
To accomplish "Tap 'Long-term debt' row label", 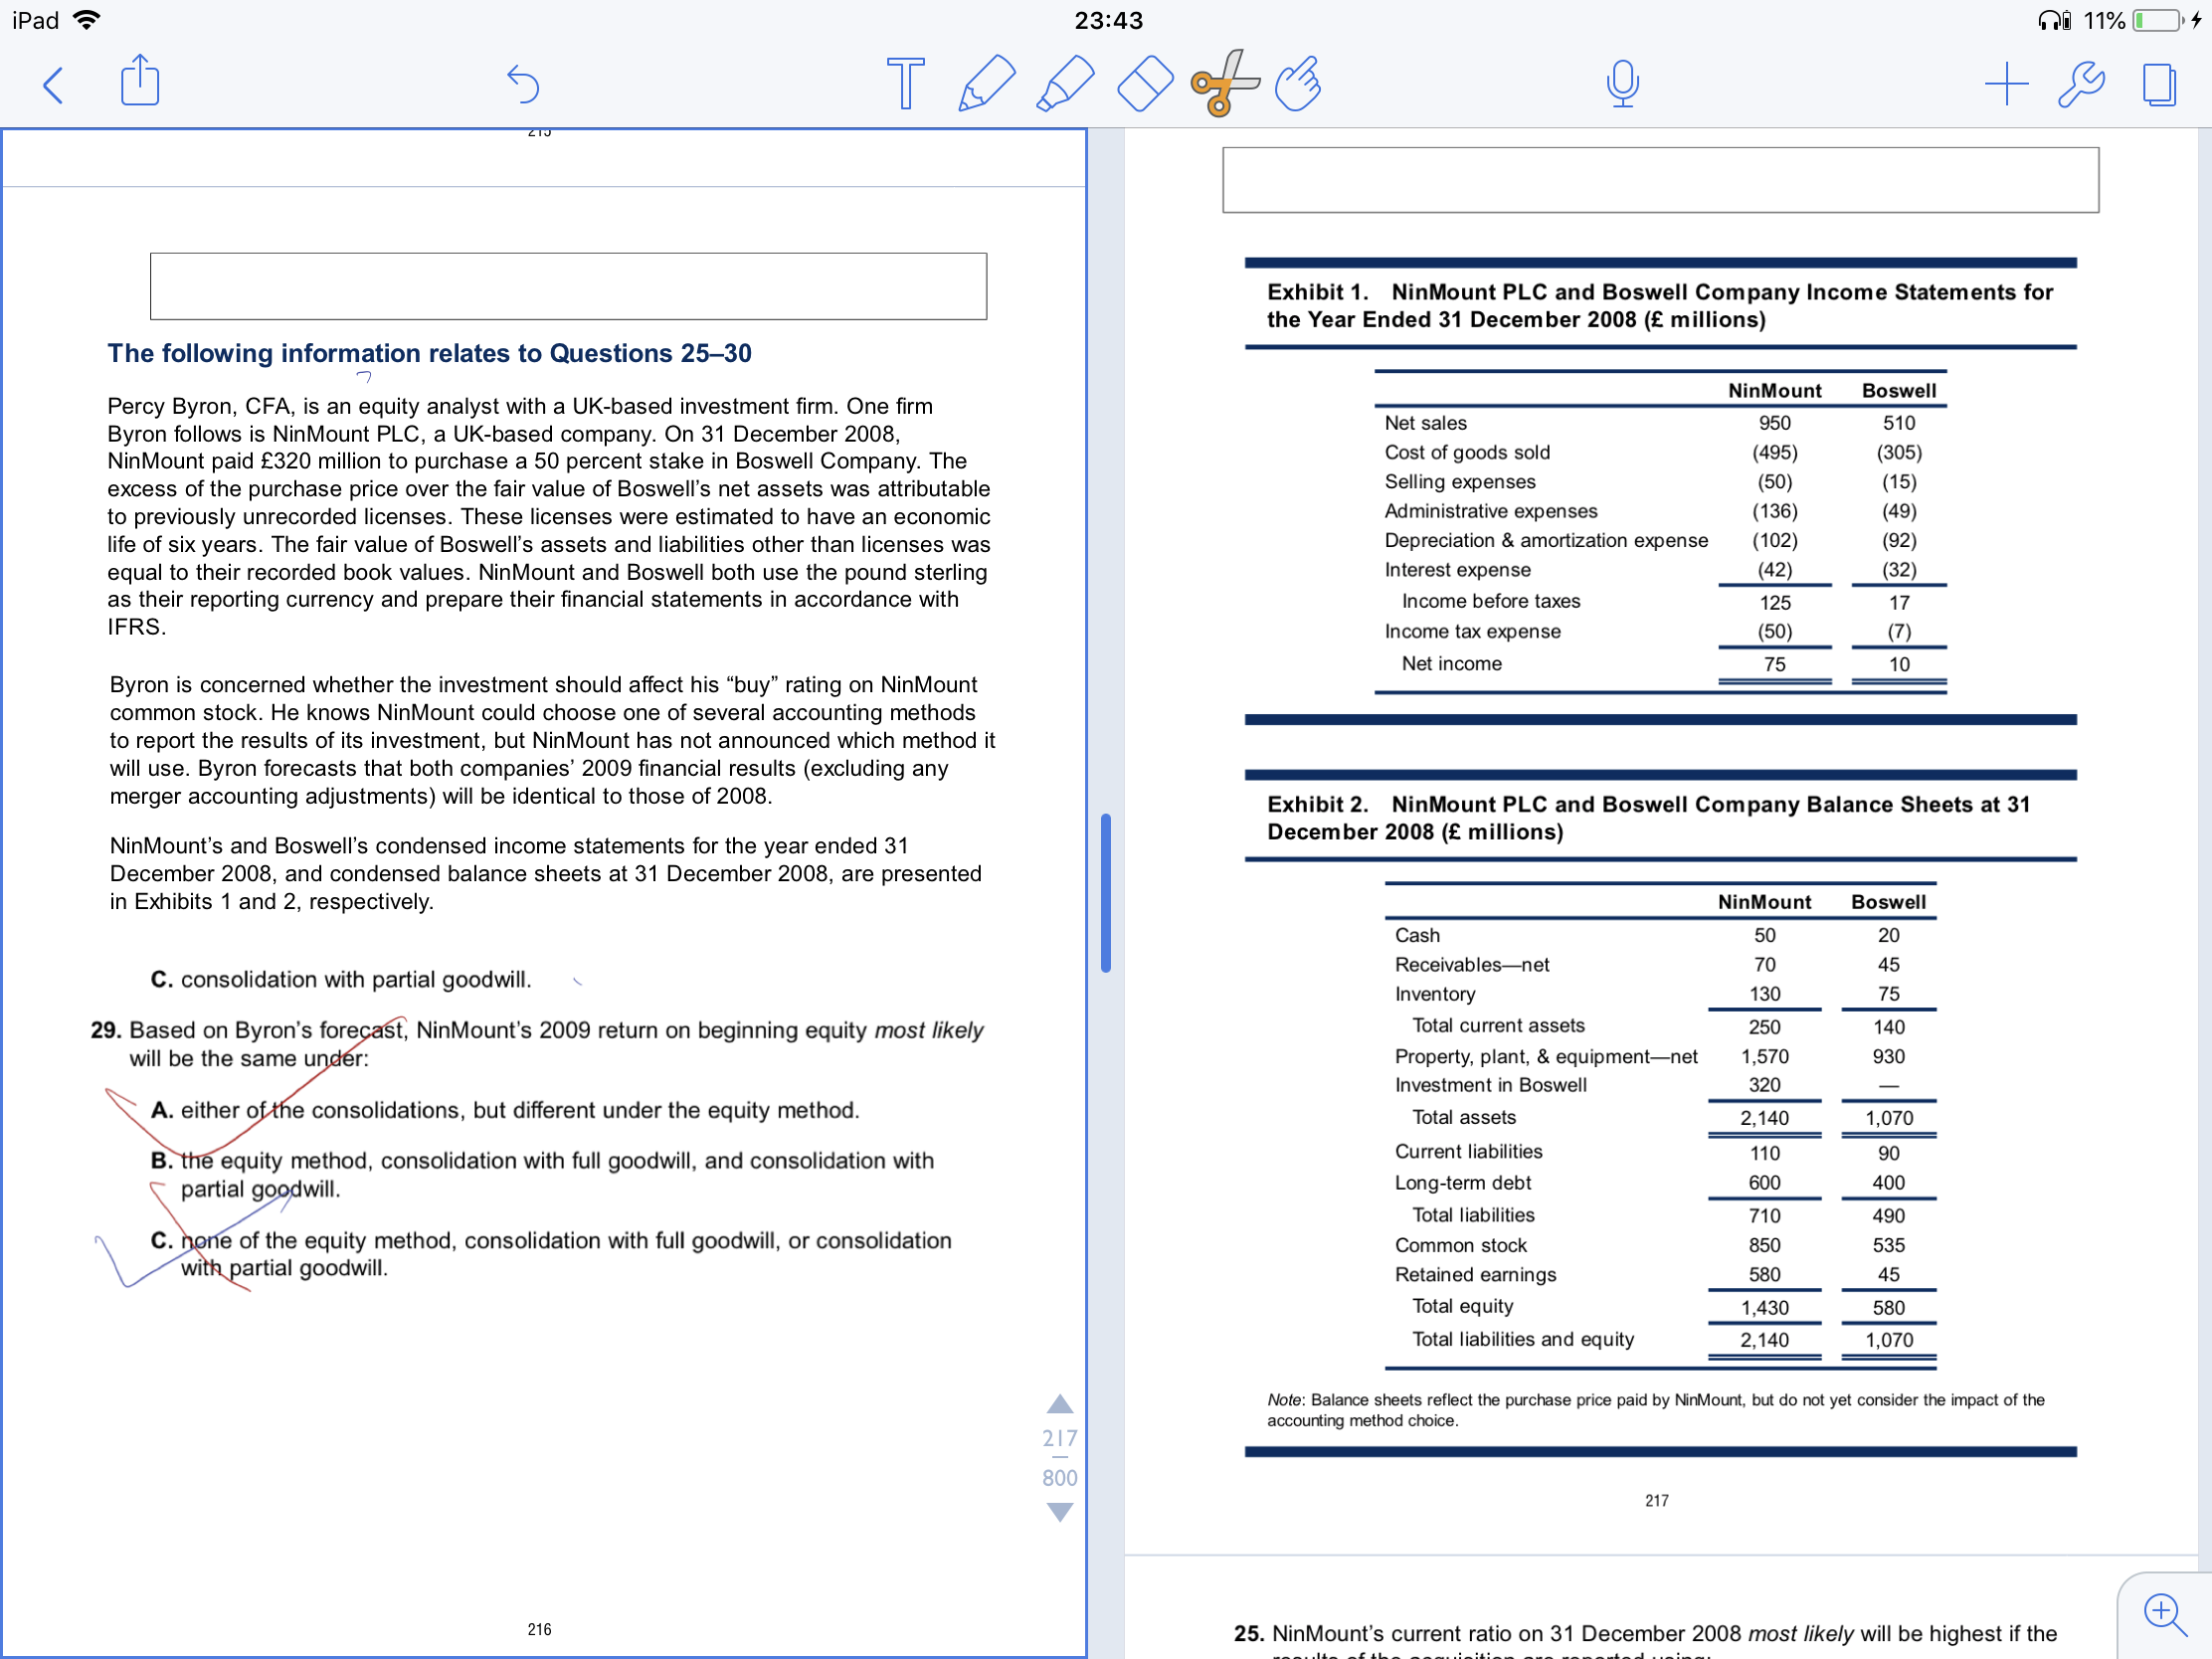I will [x=1463, y=1182].
